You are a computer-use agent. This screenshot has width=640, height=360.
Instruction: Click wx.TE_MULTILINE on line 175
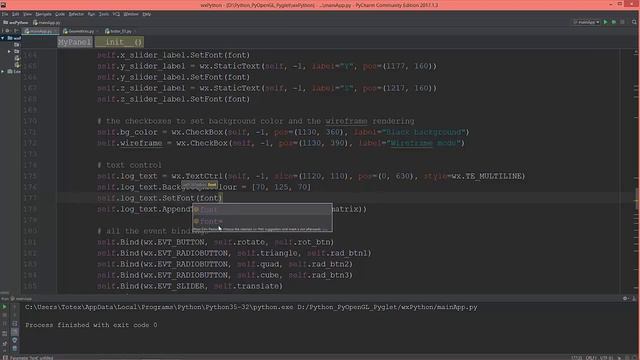click(487, 176)
